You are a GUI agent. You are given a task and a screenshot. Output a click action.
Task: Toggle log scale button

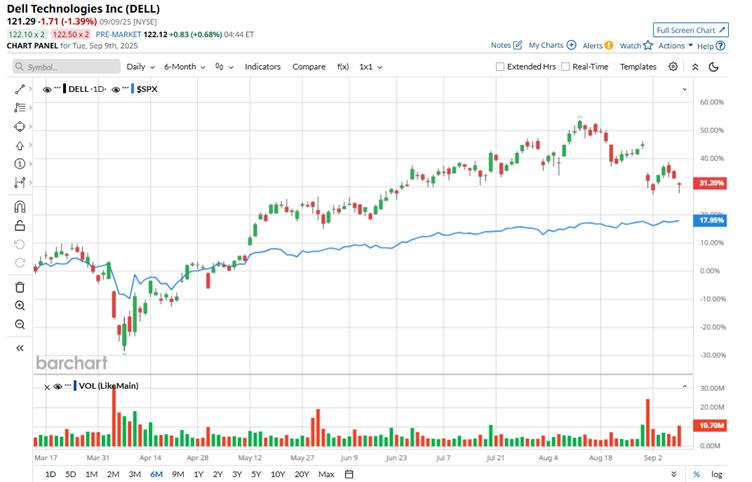(717, 474)
